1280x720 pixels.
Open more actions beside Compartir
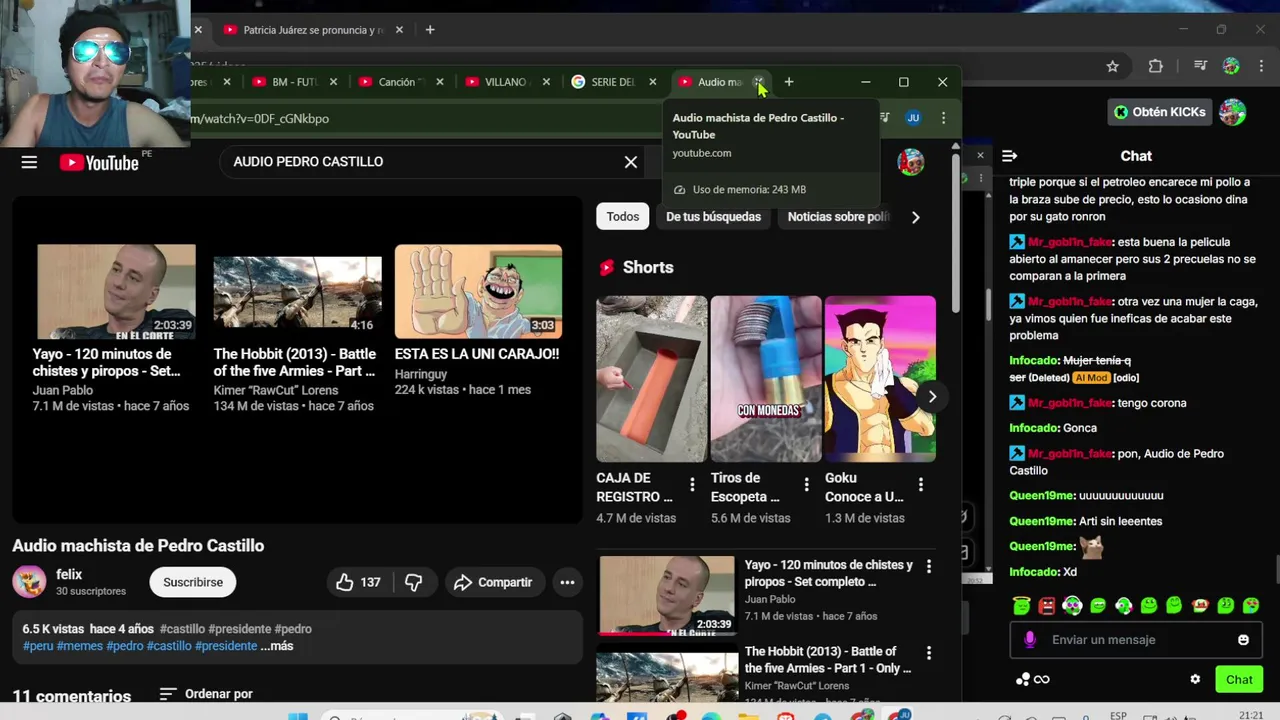[x=567, y=582]
